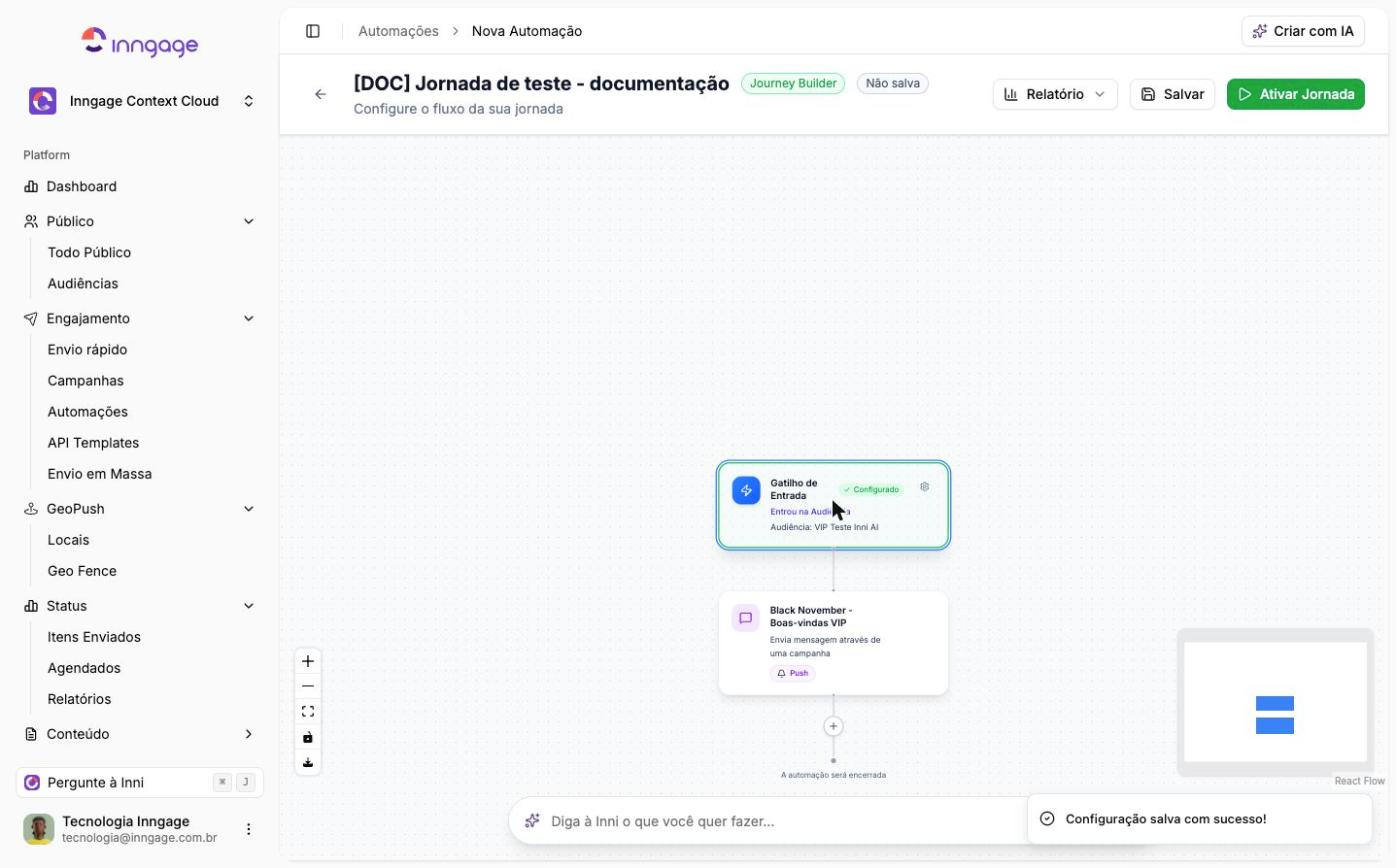Viewport: 1396px width, 868px height.
Task: Click the Pergunte à Inni search box
Action: pyautogui.click(x=139, y=782)
